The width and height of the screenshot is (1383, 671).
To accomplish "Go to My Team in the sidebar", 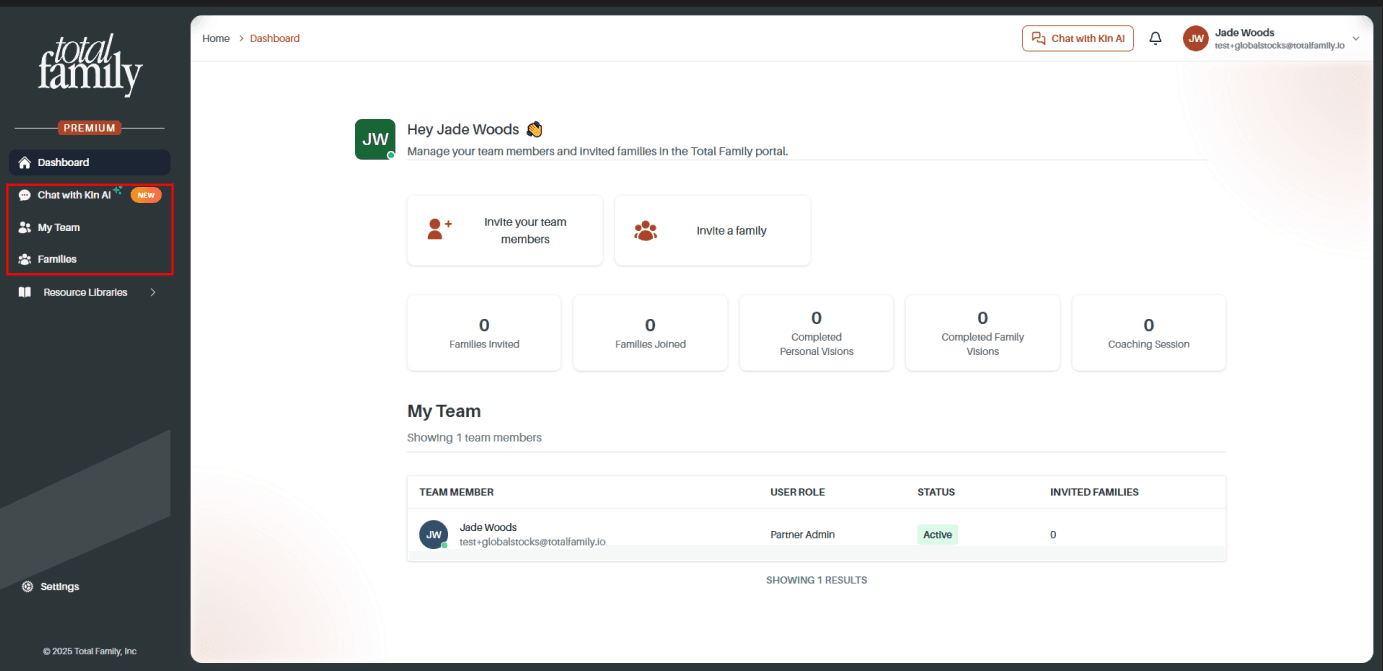I will (x=90, y=227).
